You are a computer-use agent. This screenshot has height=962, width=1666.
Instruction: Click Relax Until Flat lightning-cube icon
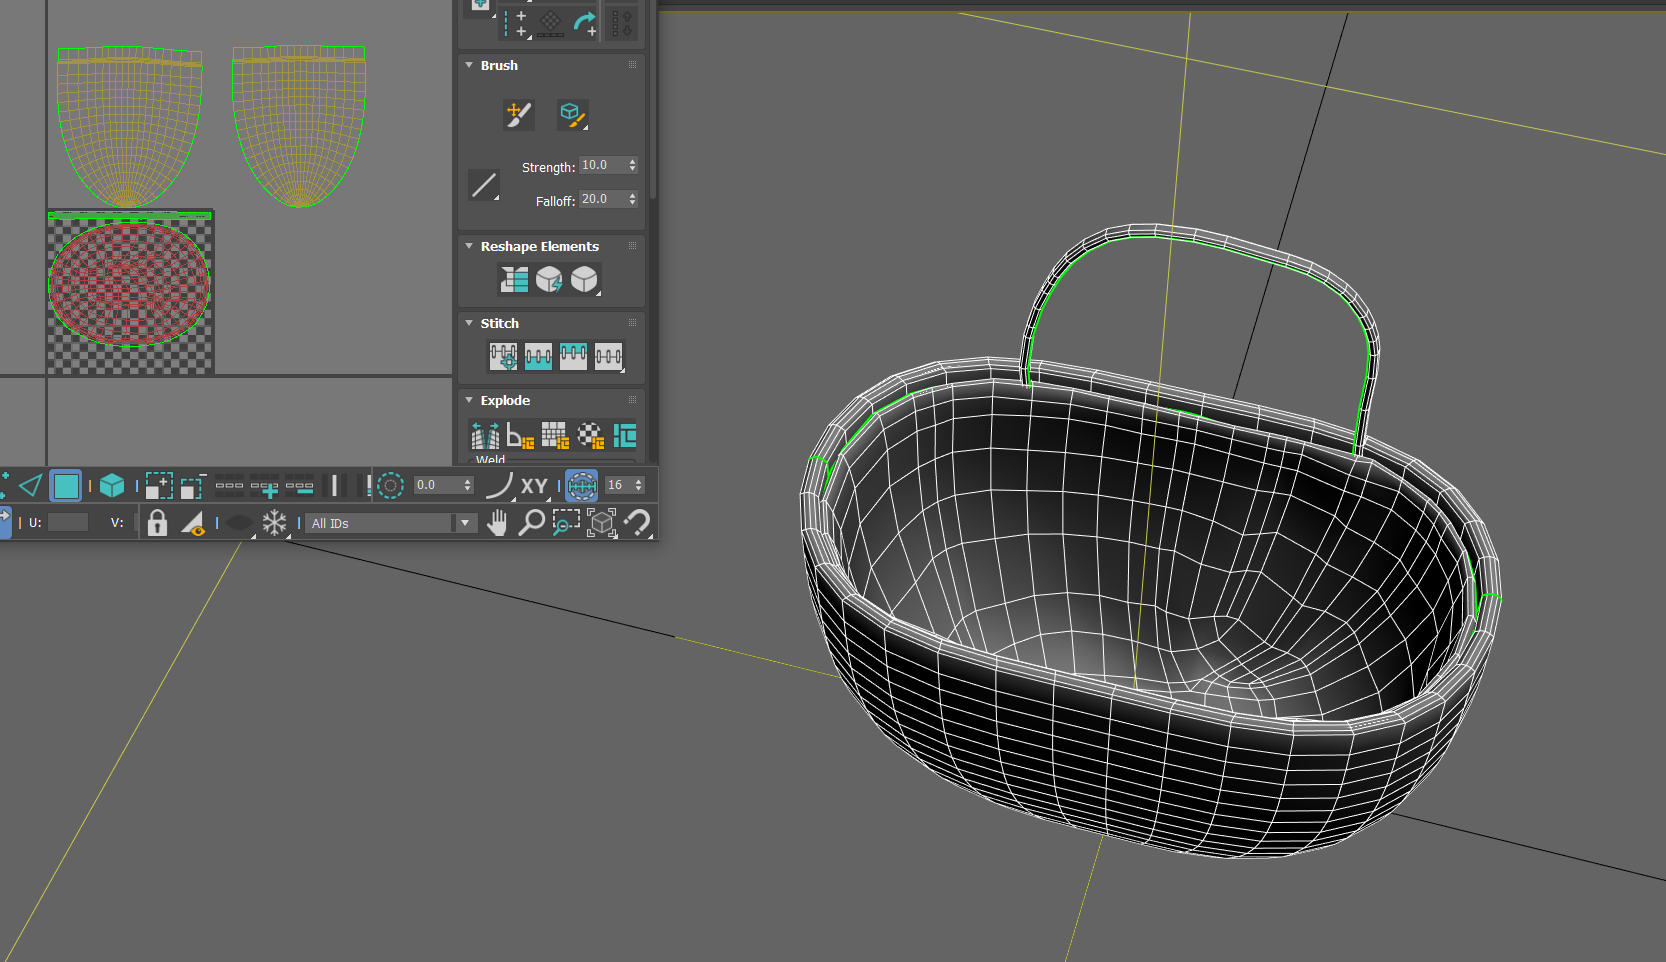(549, 279)
